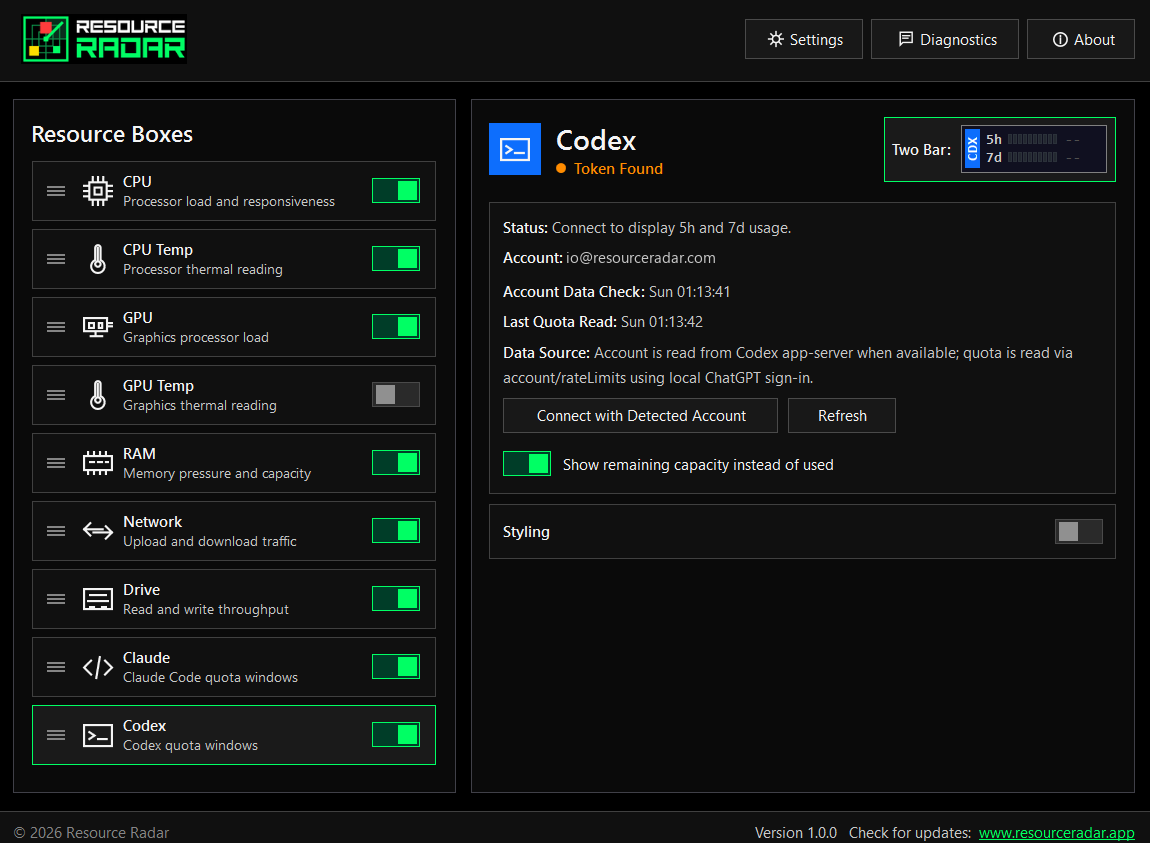This screenshot has height=843, width=1150.
Task: Open the Settings page
Action: pos(804,40)
